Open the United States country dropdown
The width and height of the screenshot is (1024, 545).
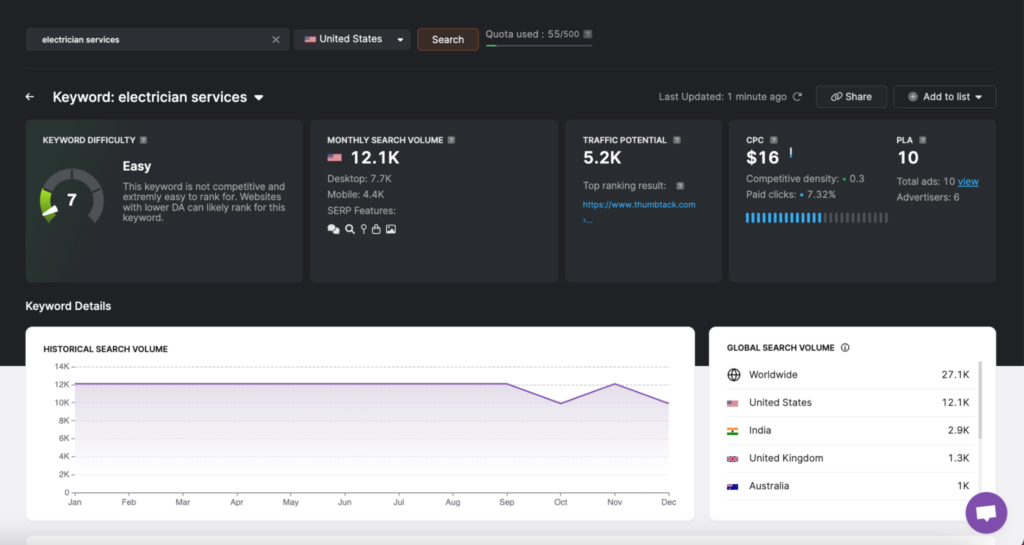[x=351, y=40]
